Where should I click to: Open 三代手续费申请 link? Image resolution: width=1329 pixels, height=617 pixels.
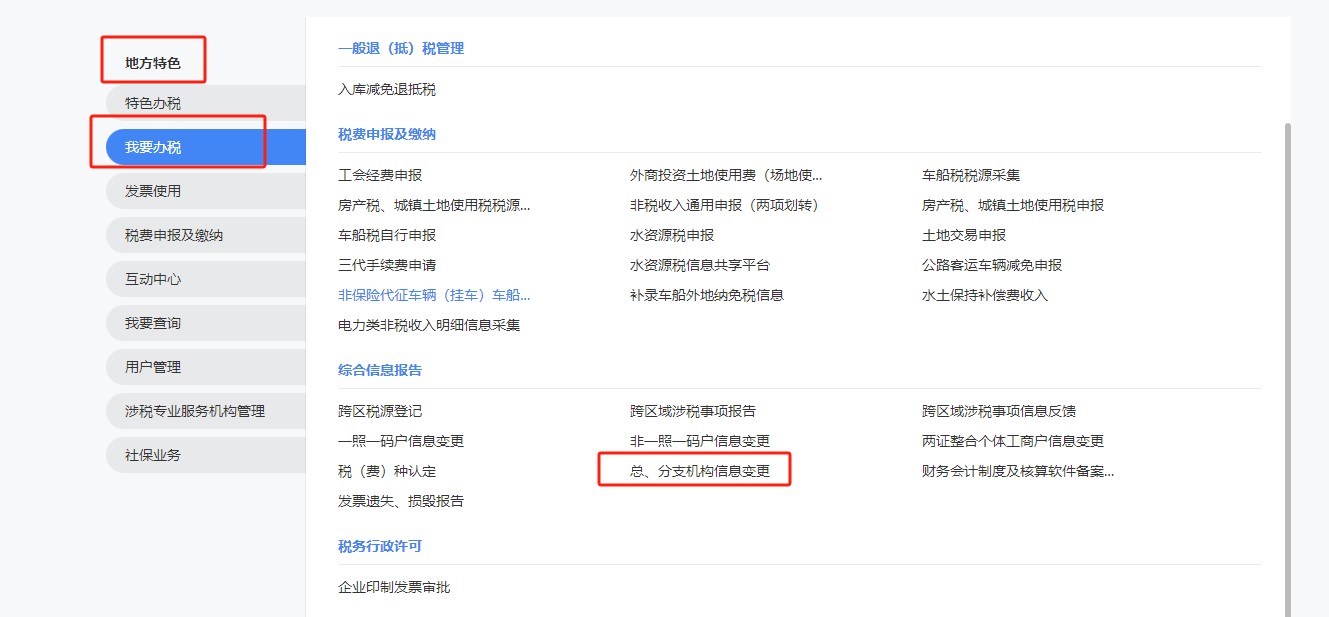pos(387,265)
